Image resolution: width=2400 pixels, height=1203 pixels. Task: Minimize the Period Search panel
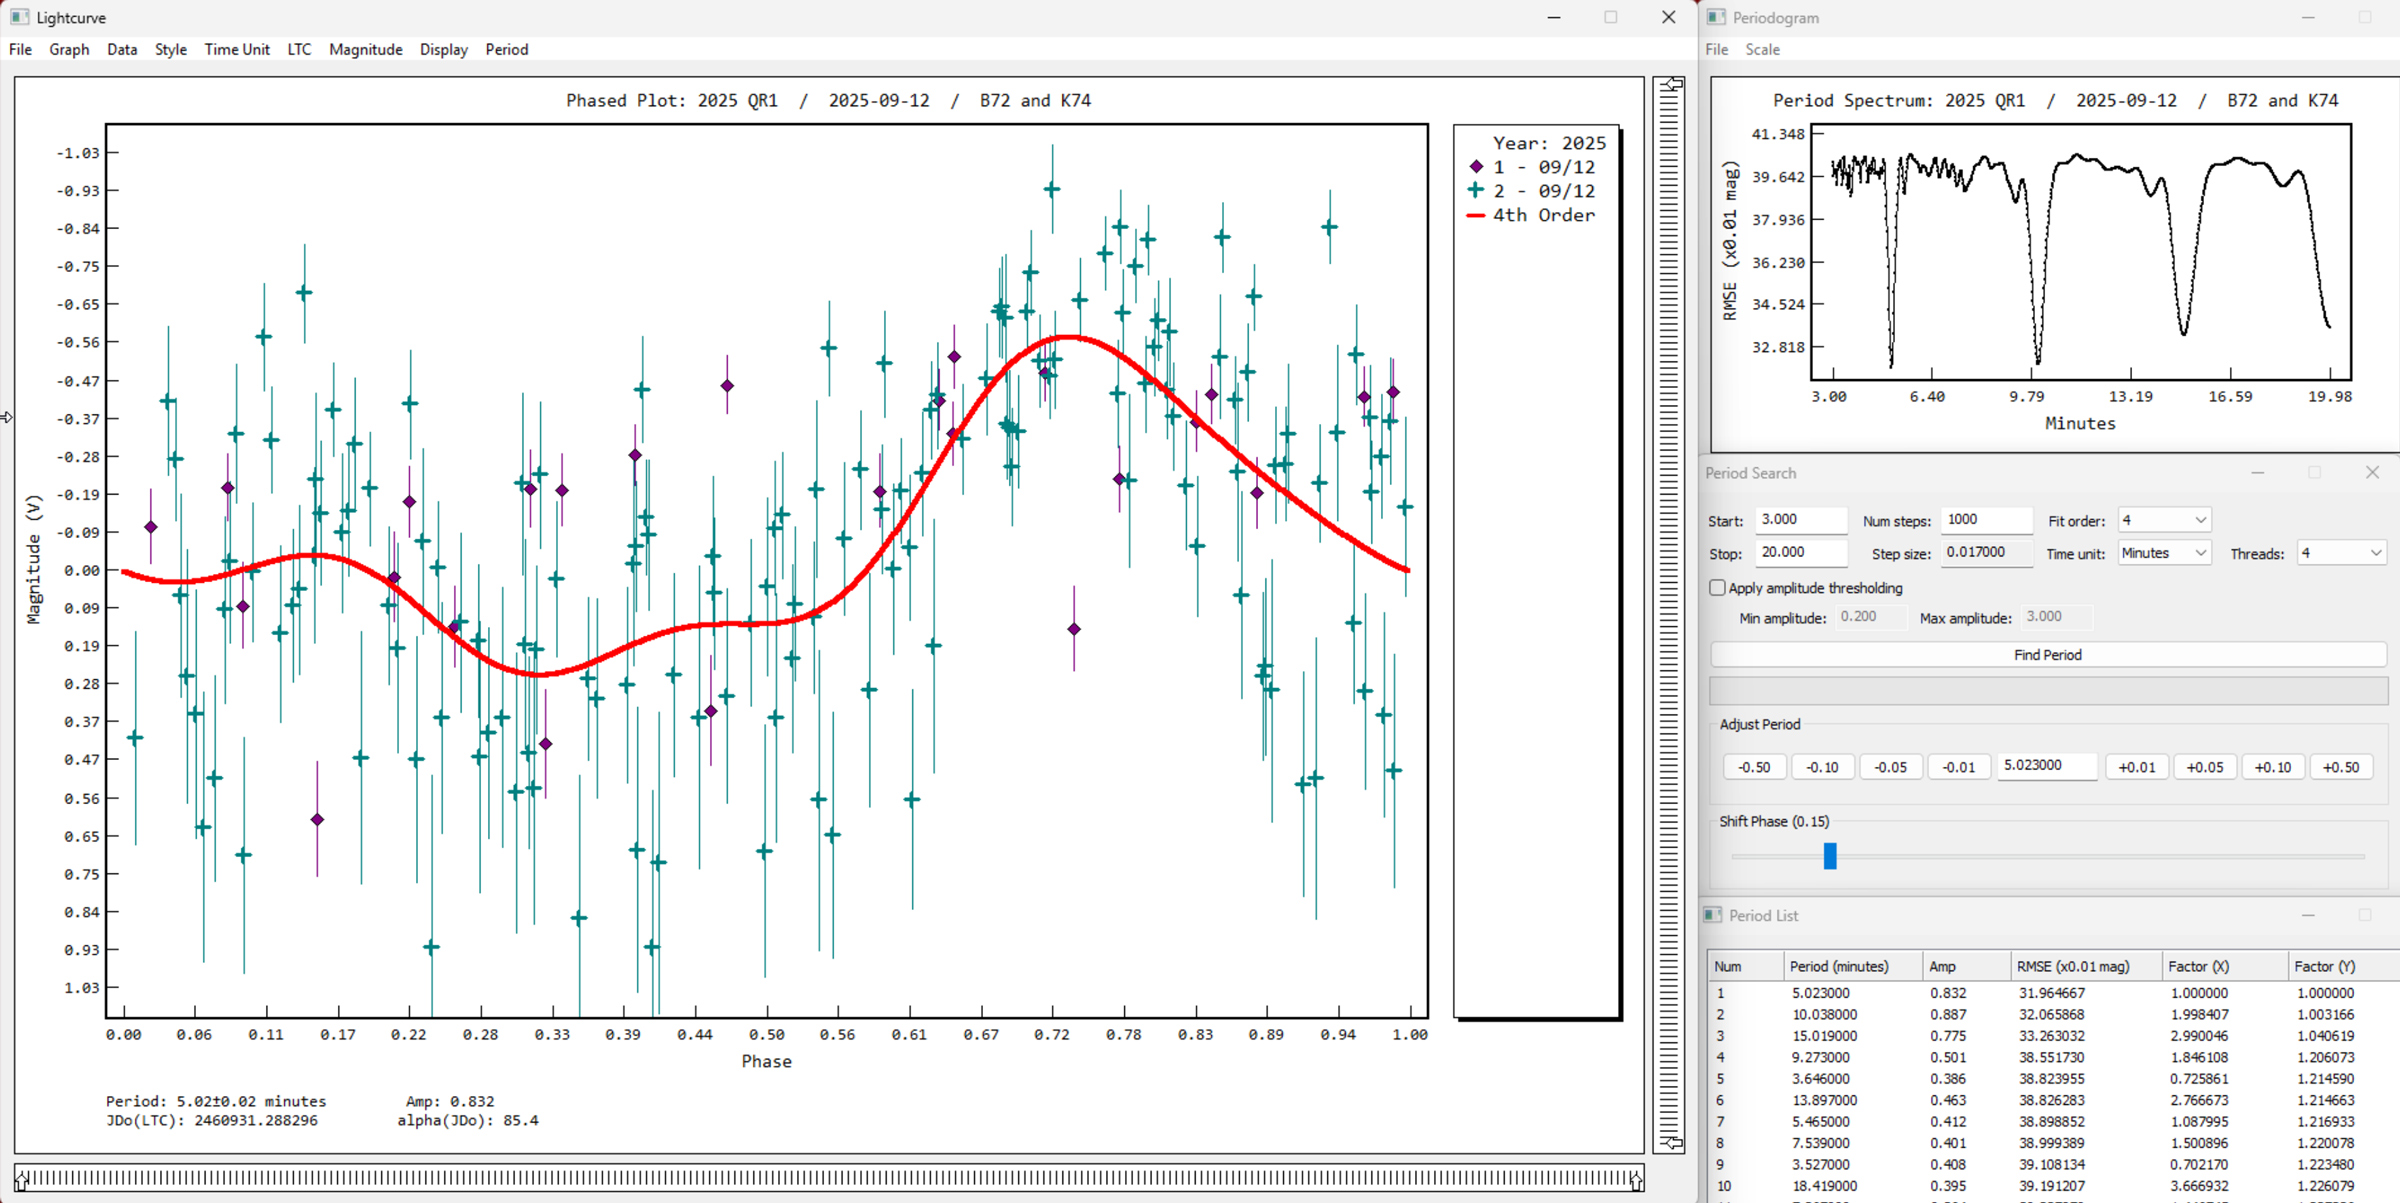point(2258,472)
